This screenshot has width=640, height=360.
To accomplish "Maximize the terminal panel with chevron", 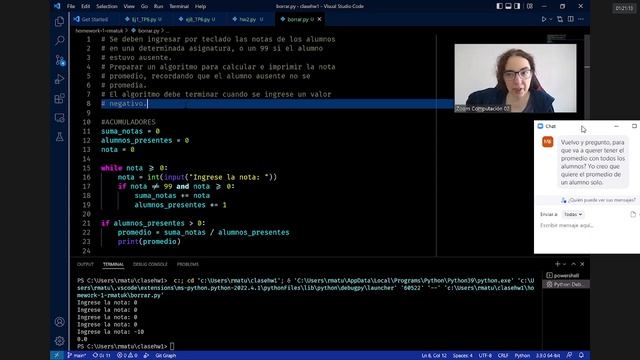I will (x=573, y=264).
